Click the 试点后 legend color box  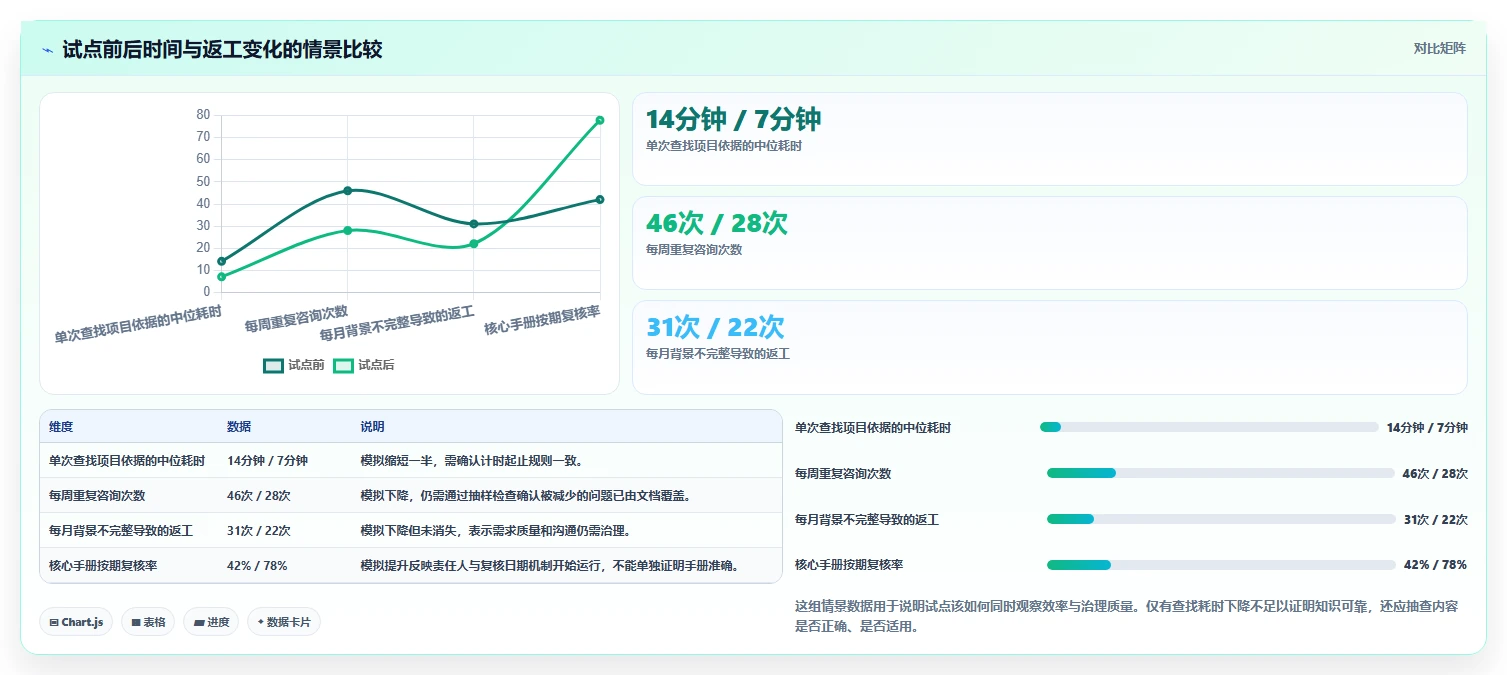[343, 365]
